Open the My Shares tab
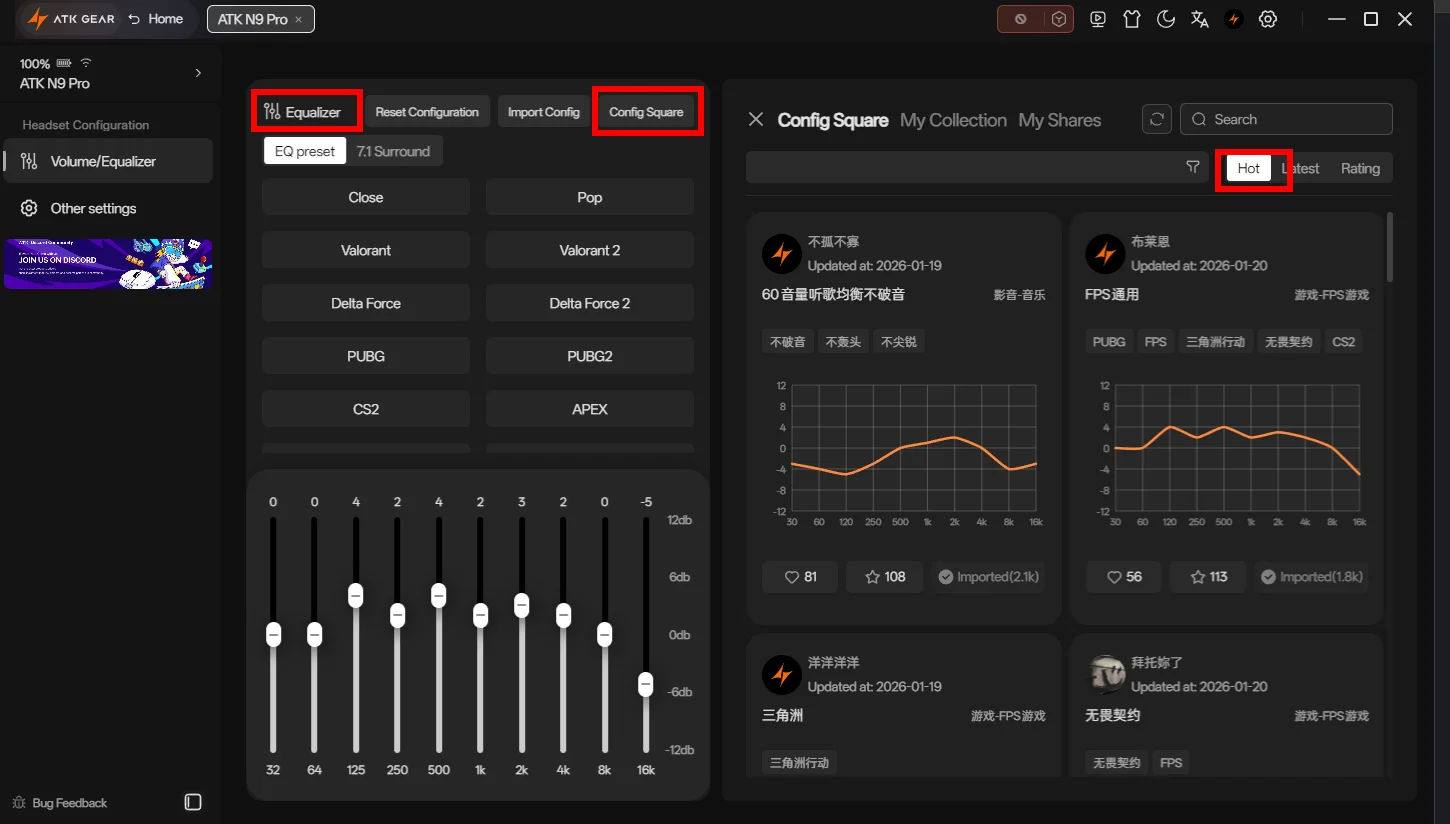Image resolution: width=1450 pixels, height=824 pixels. [x=1060, y=120]
